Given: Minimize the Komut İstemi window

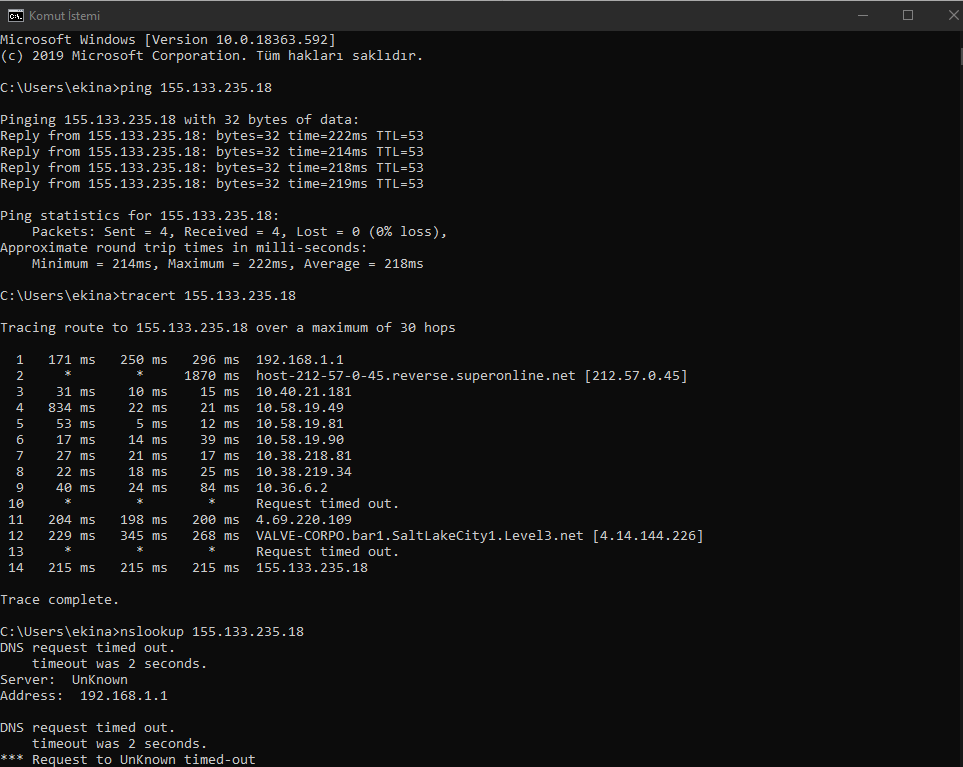Looking at the screenshot, I should 861,15.
